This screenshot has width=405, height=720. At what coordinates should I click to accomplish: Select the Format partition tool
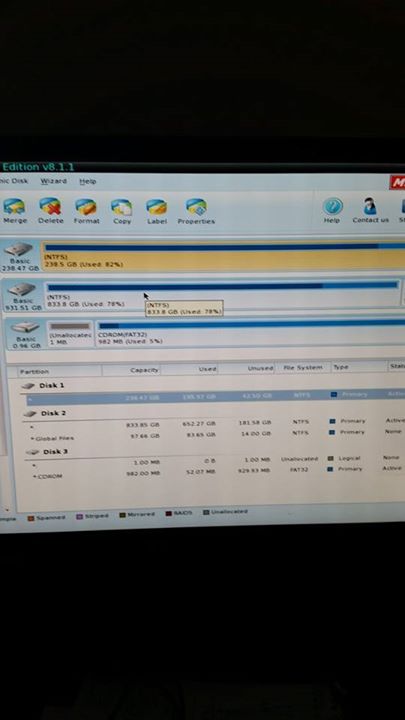[x=86, y=211]
